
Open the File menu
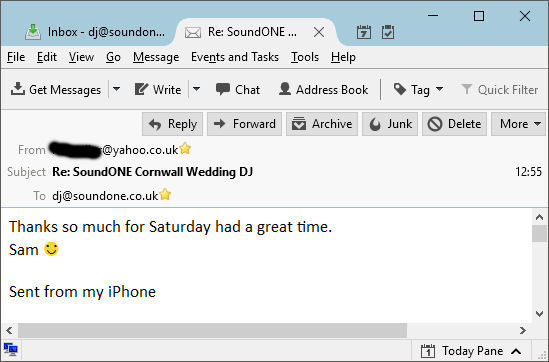[x=16, y=57]
